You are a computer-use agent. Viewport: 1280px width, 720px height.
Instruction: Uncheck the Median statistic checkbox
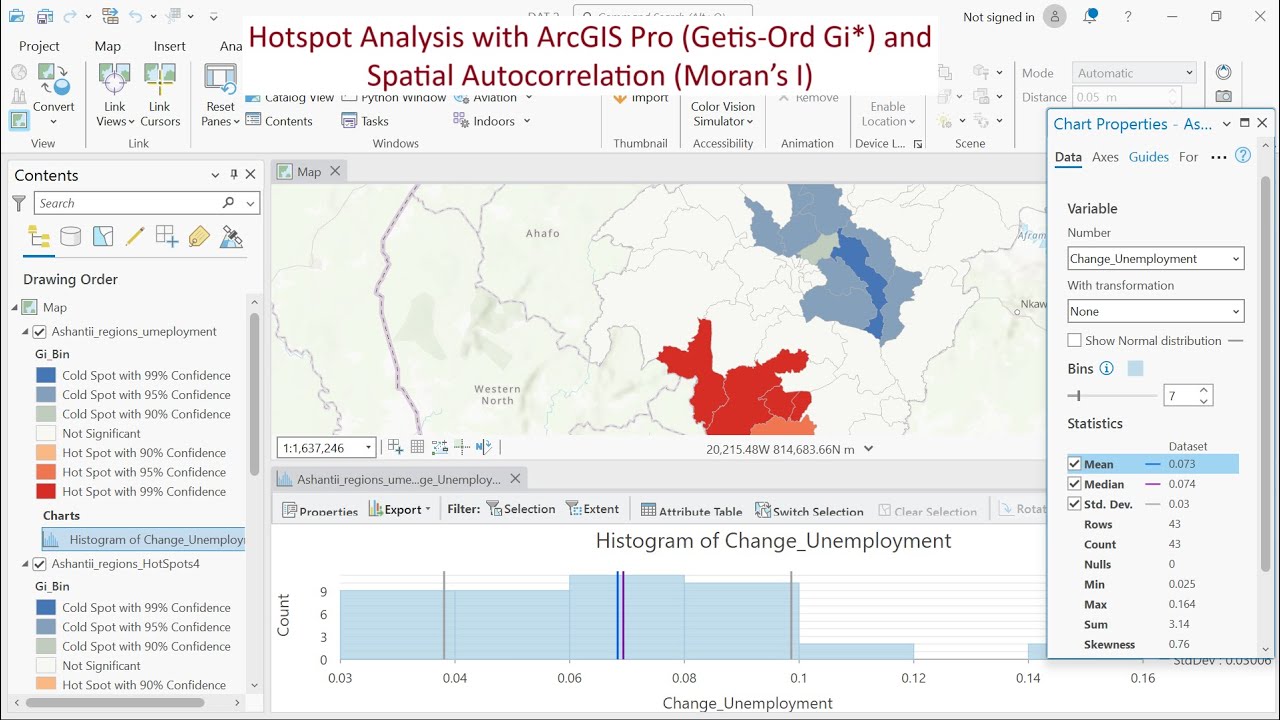point(1075,484)
